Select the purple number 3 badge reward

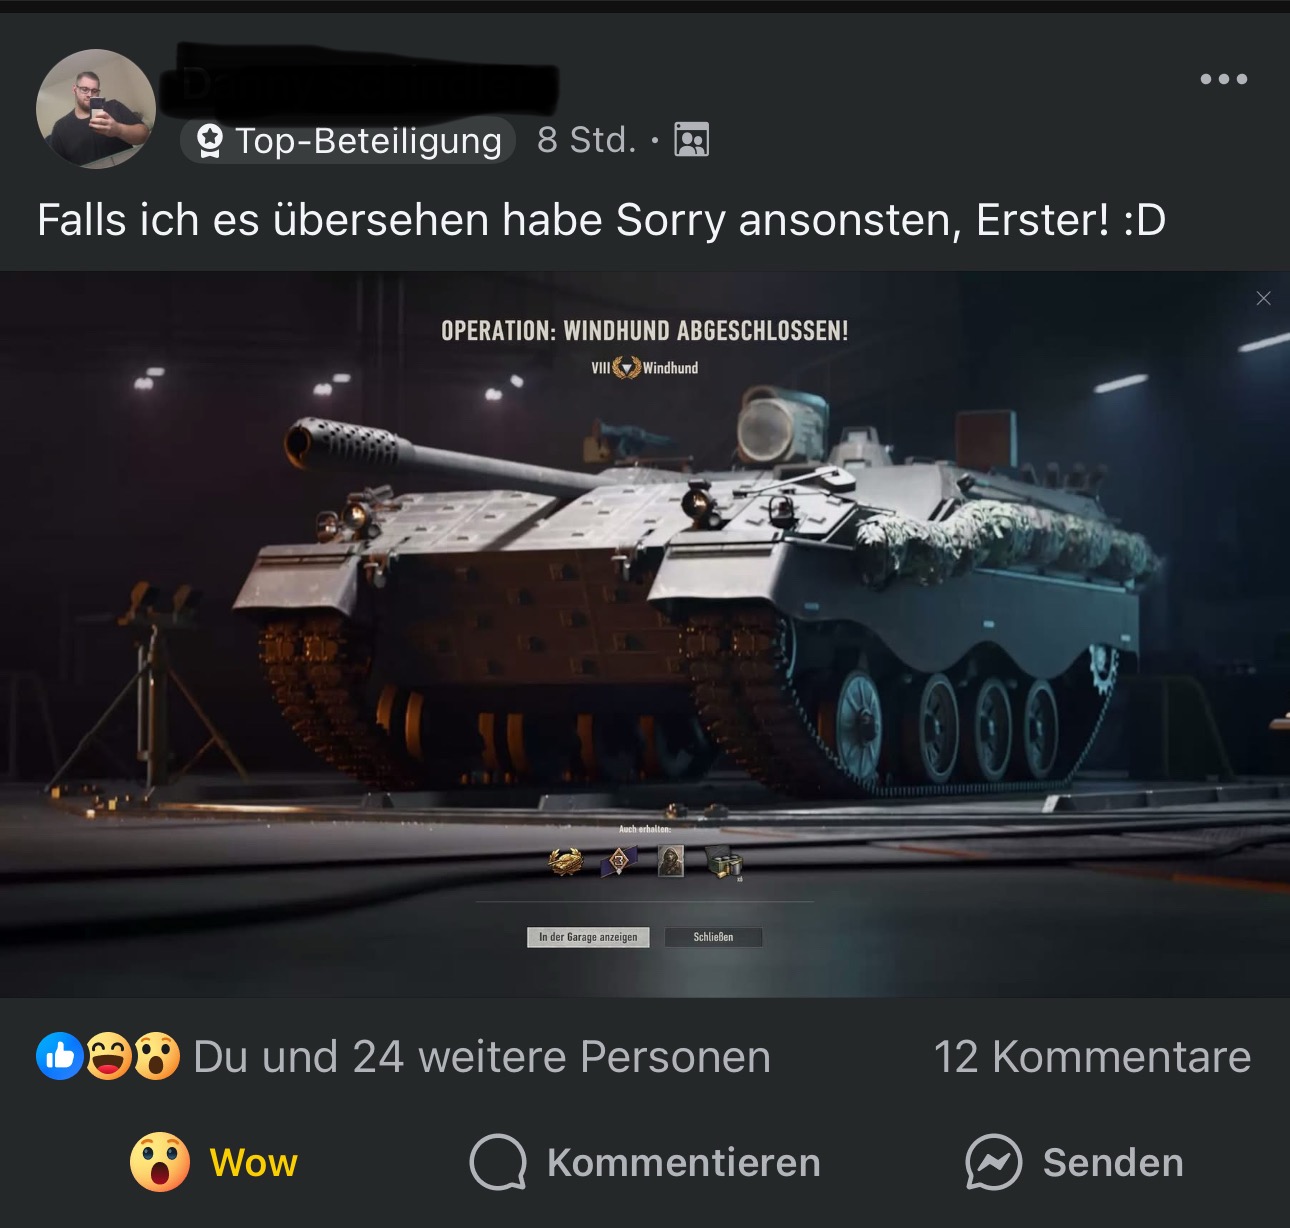[619, 860]
